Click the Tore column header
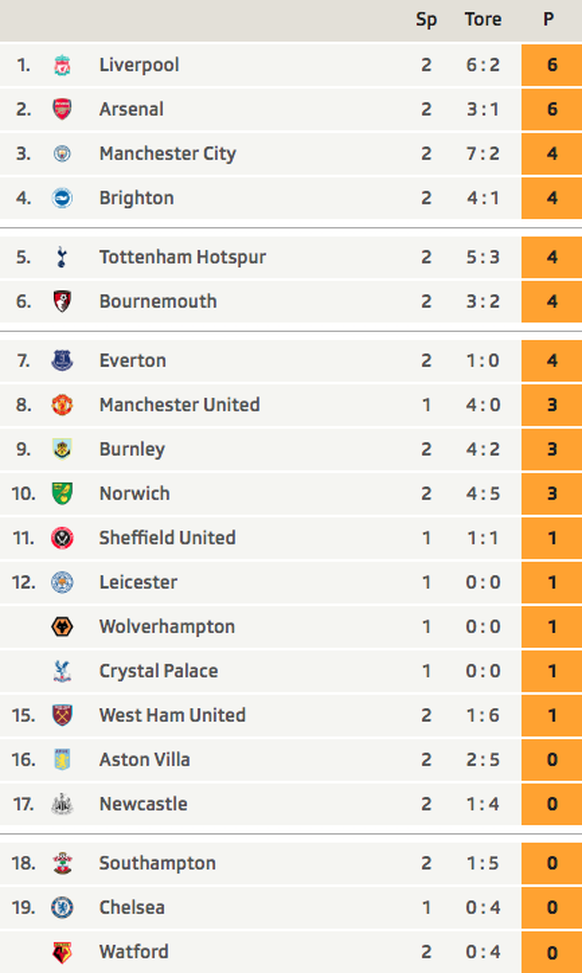582x973 pixels. click(483, 19)
